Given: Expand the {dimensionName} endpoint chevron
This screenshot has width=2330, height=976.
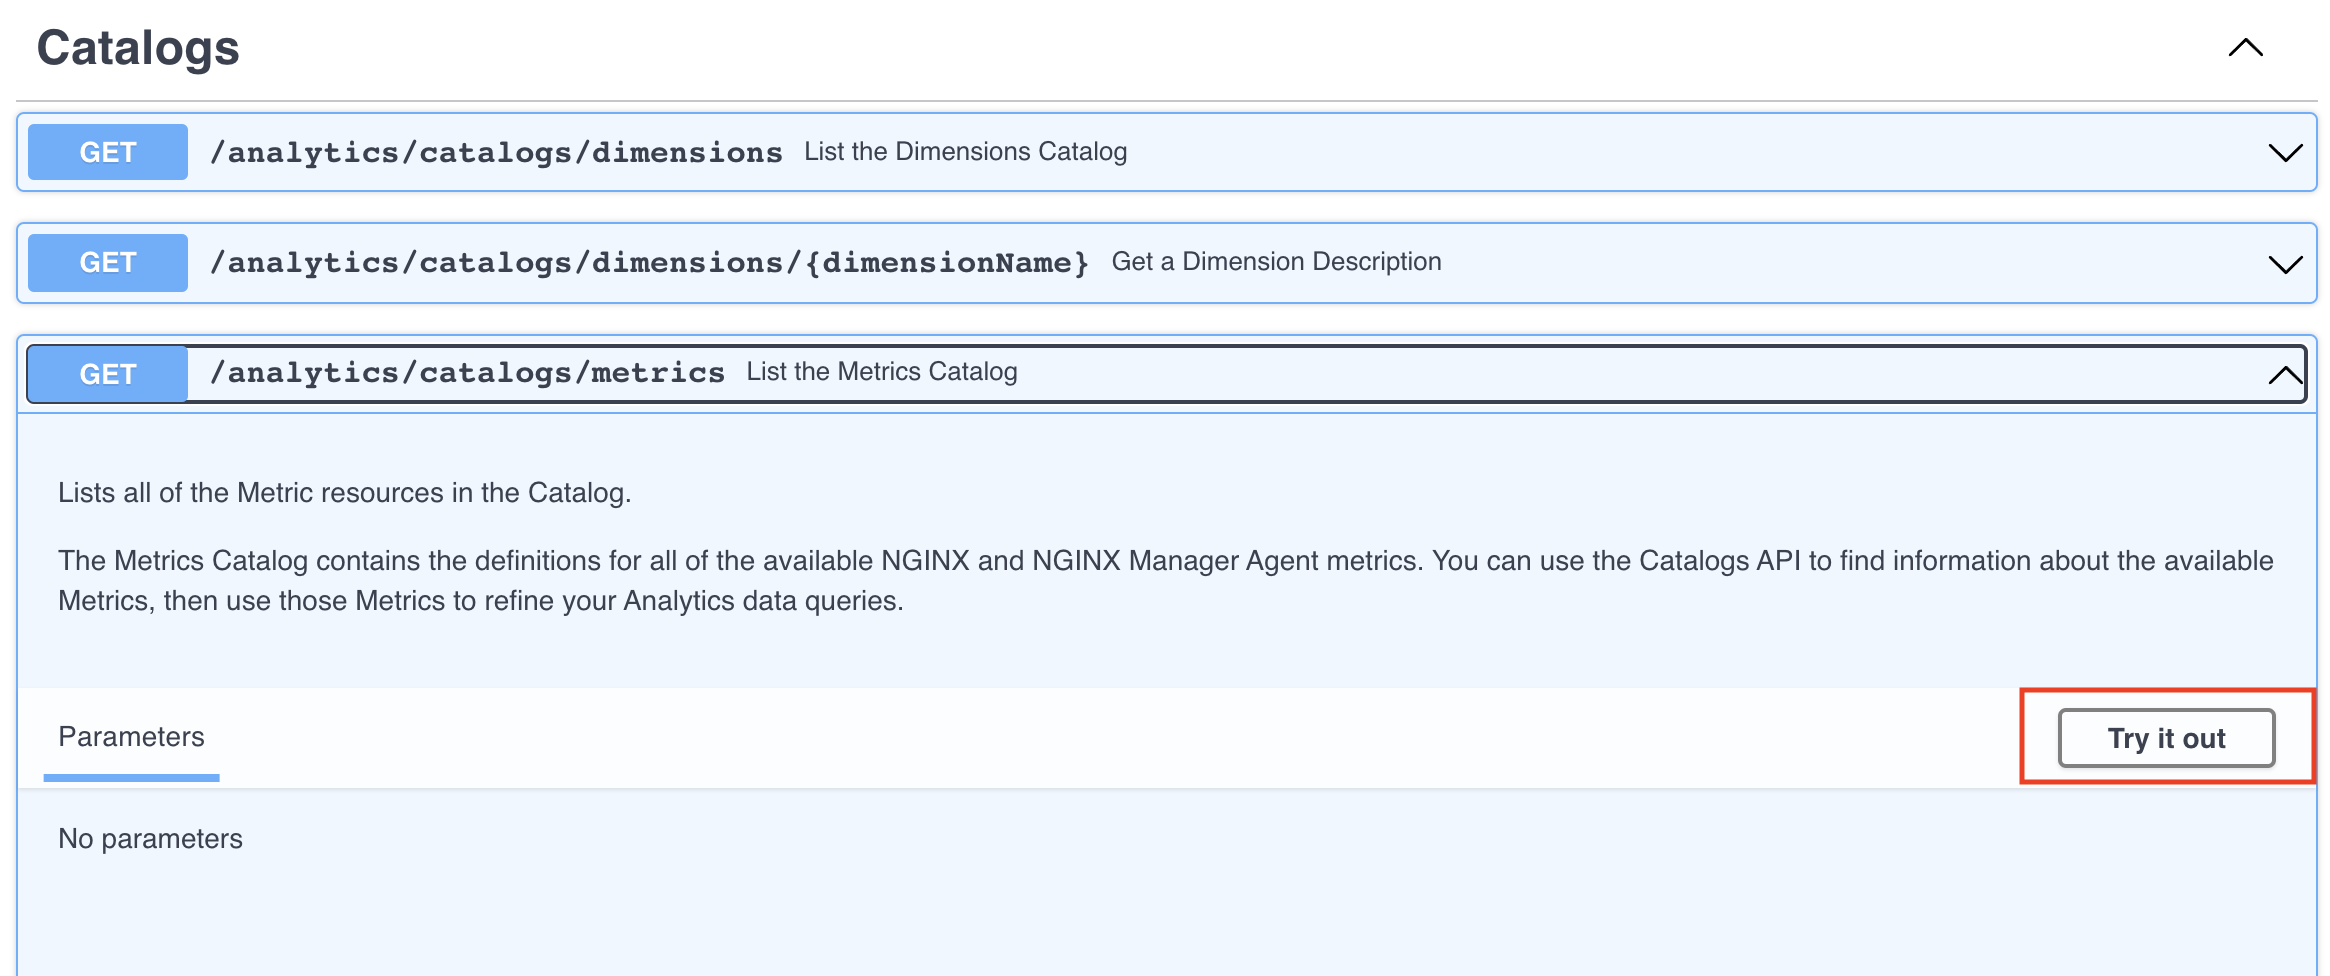Looking at the screenshot, I should click(x=2285, y=265).
